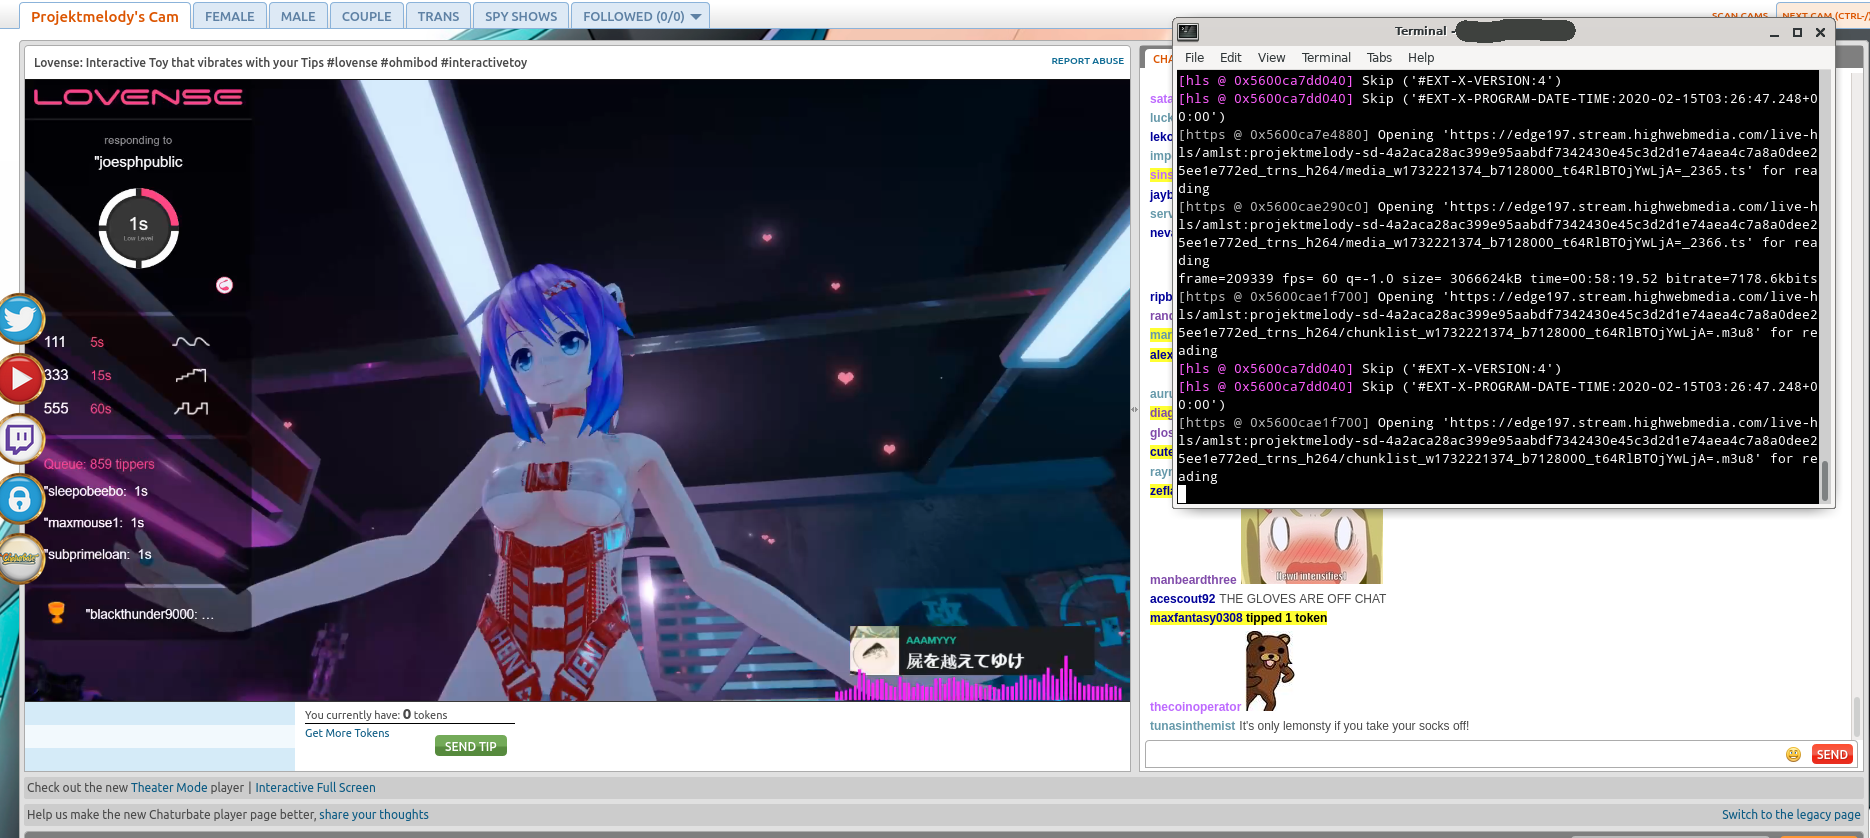Switch to the MALE tab
1870x838 pixels.
coord(298,16)
